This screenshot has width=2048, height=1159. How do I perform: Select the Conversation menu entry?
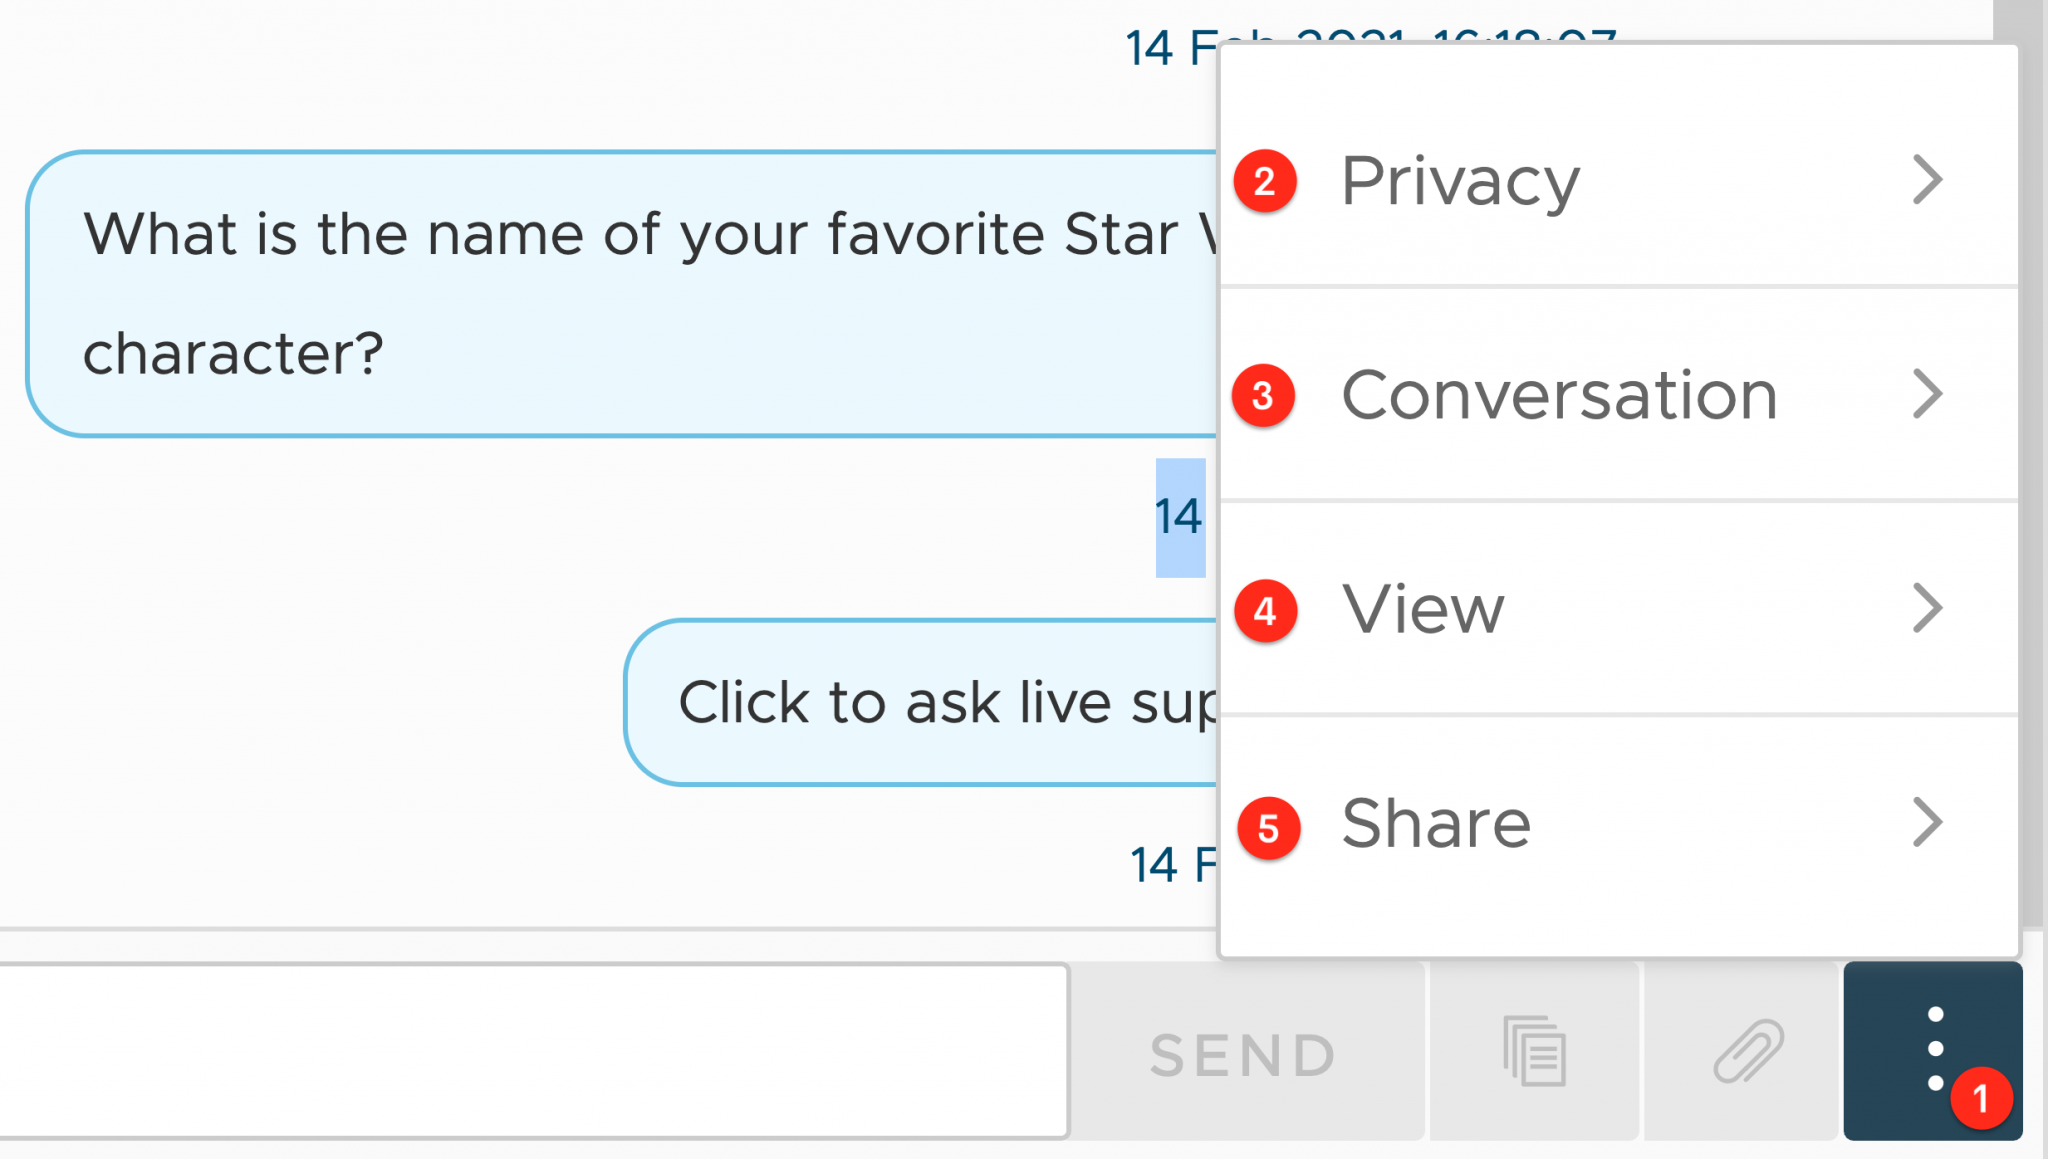[x=1558, y=395]
